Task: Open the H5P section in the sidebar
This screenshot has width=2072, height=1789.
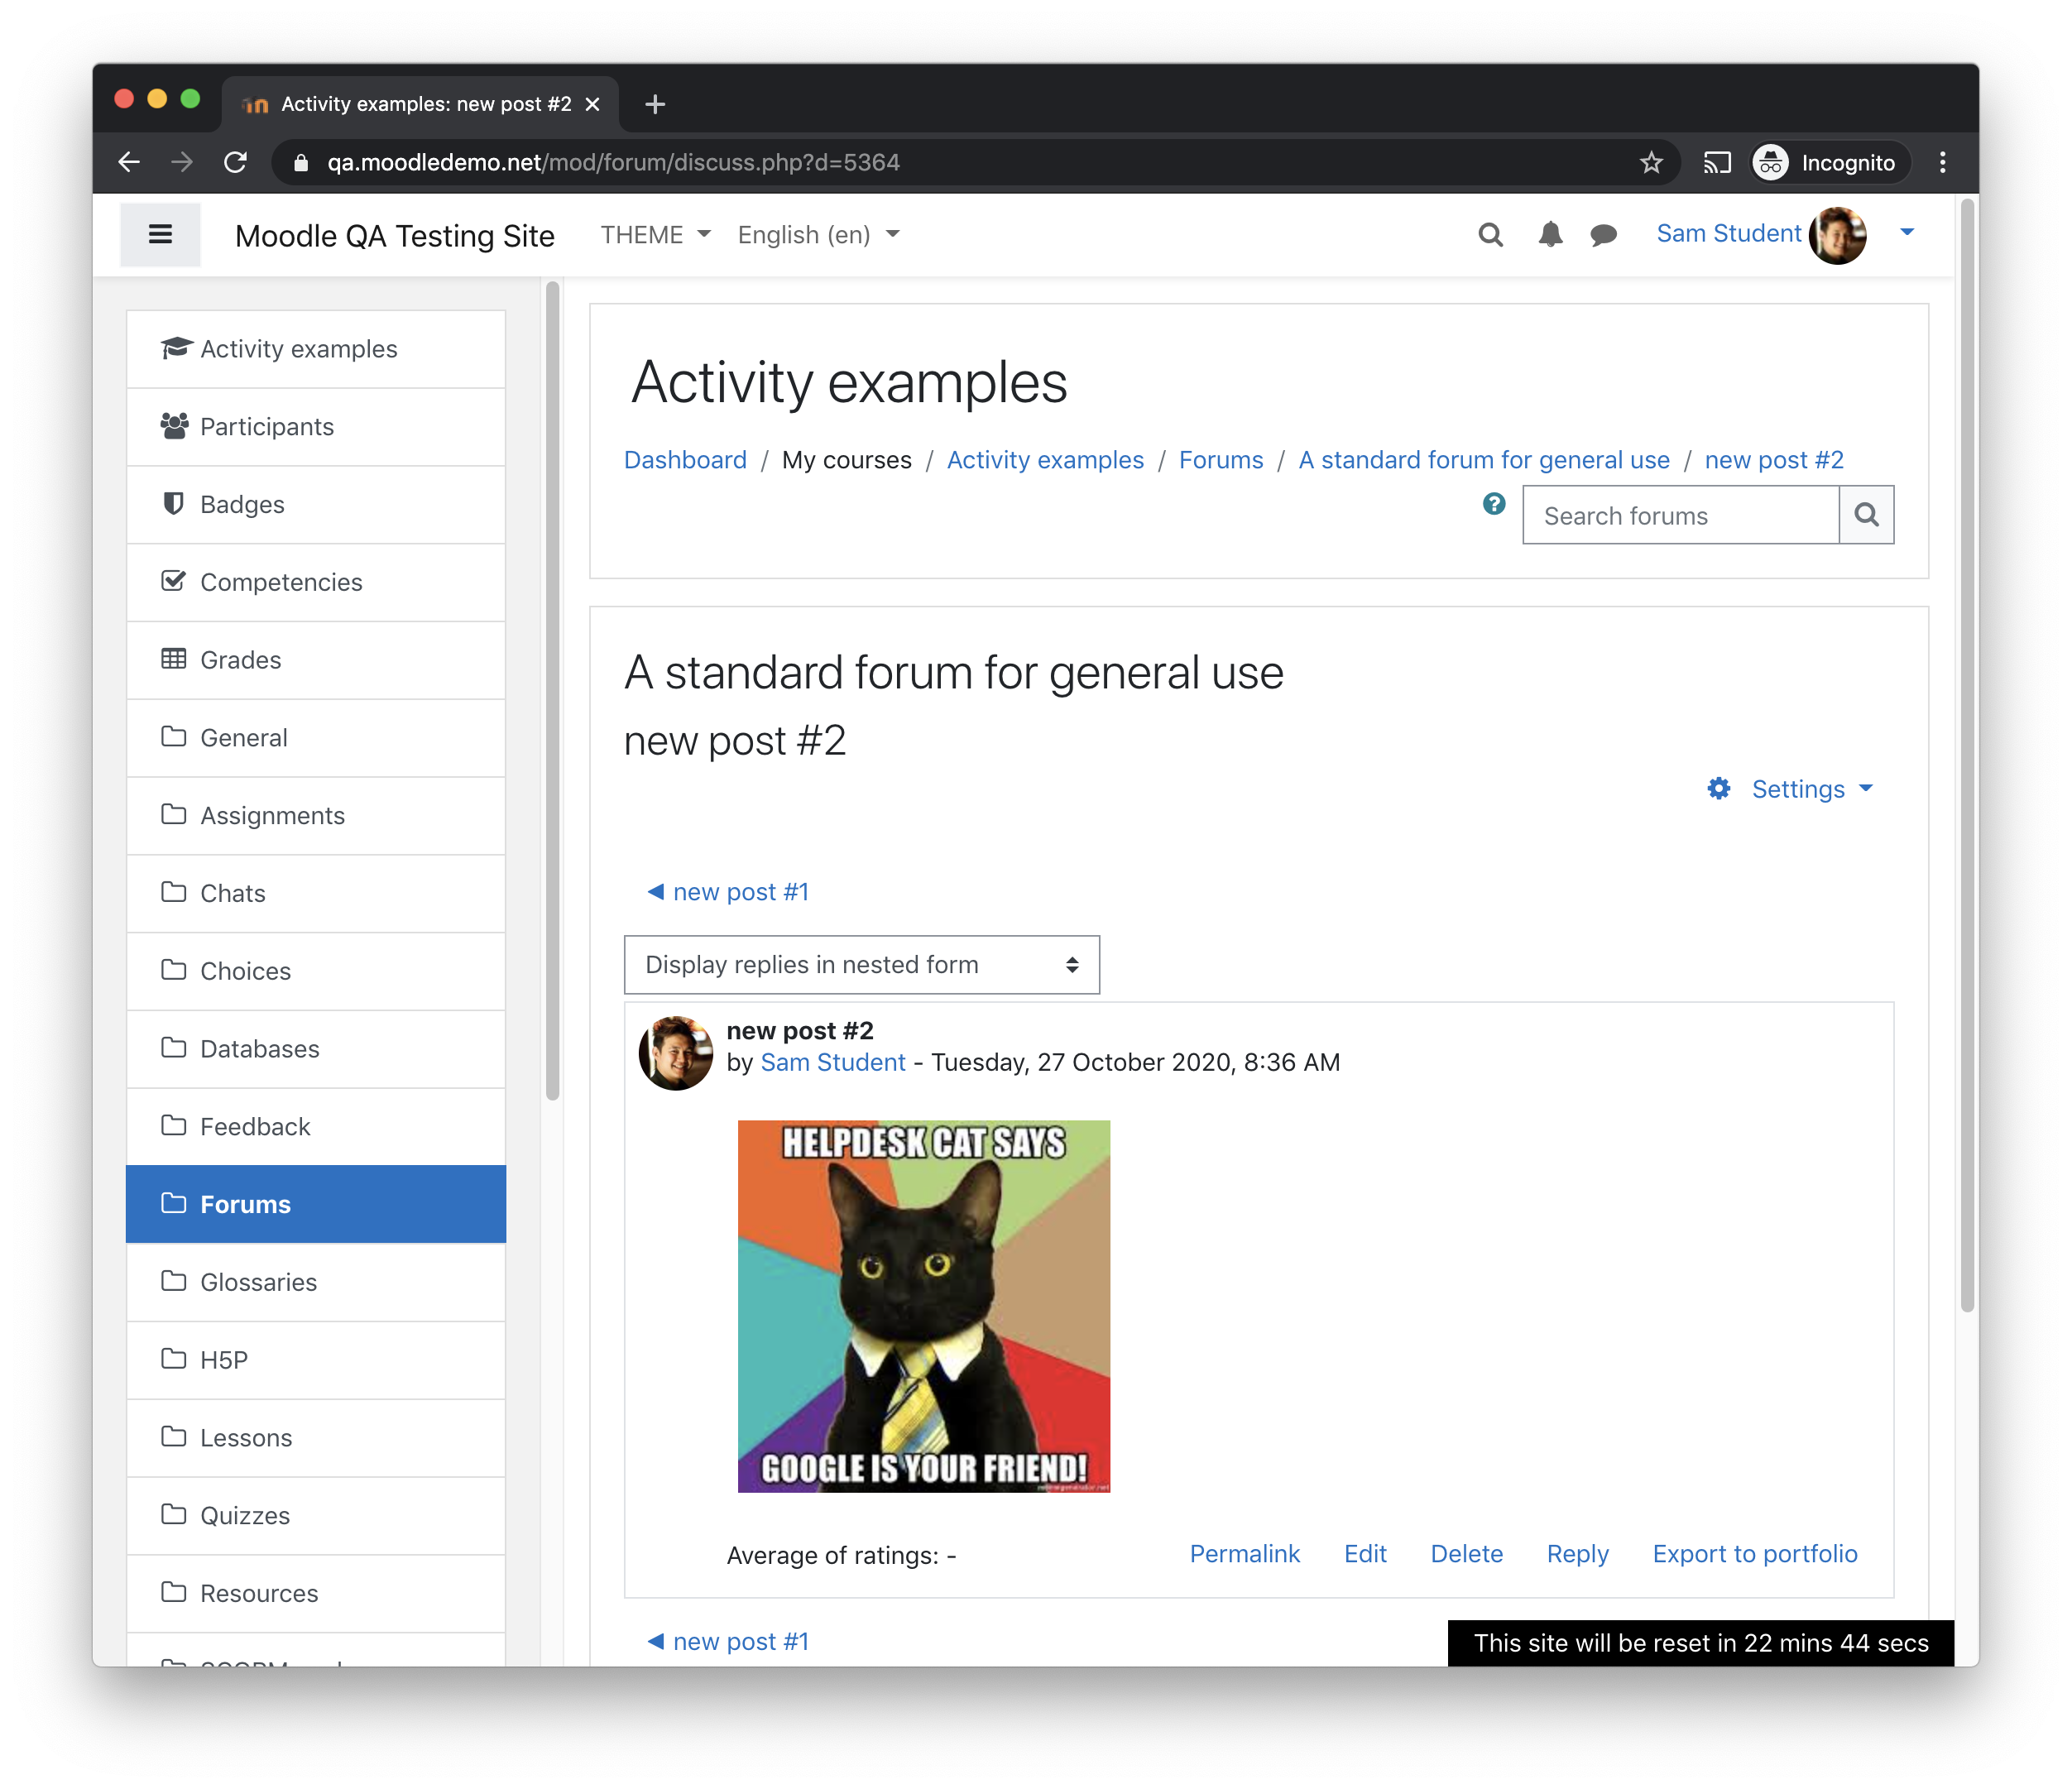Action: point(316,1360)
